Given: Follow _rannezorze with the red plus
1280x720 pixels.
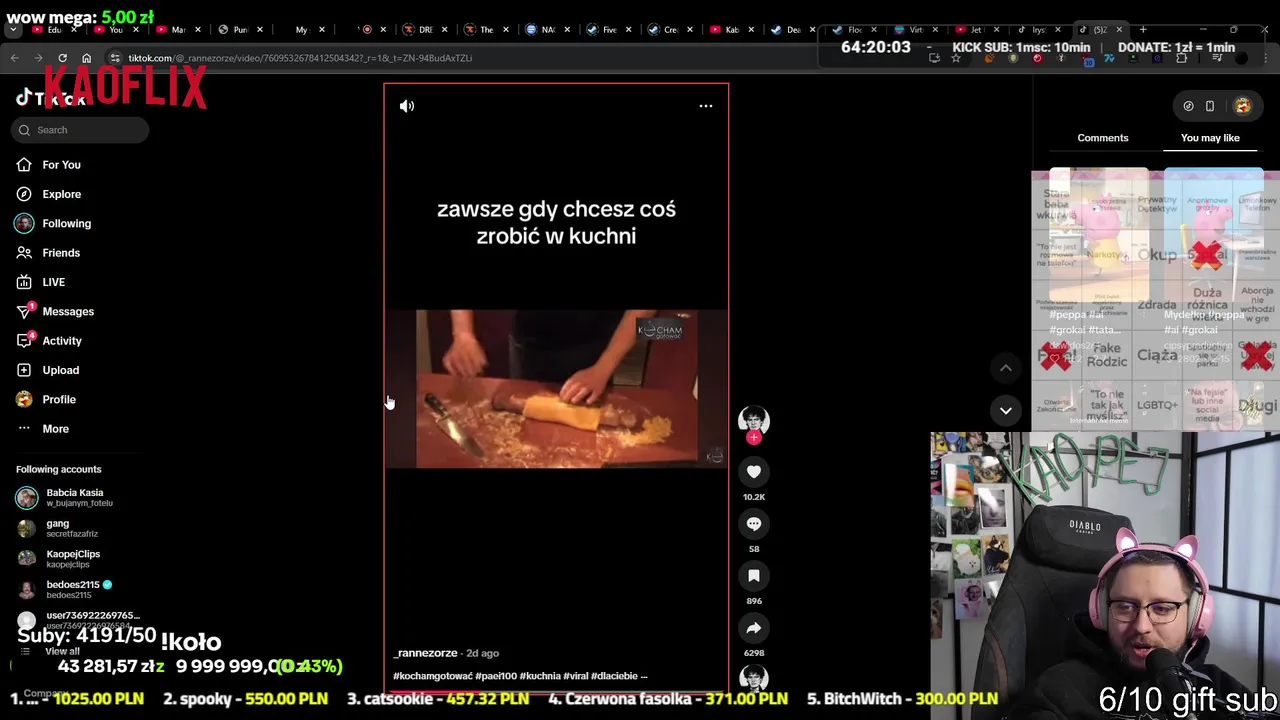Looking at the screenshot, I should [x=754, y=437].
